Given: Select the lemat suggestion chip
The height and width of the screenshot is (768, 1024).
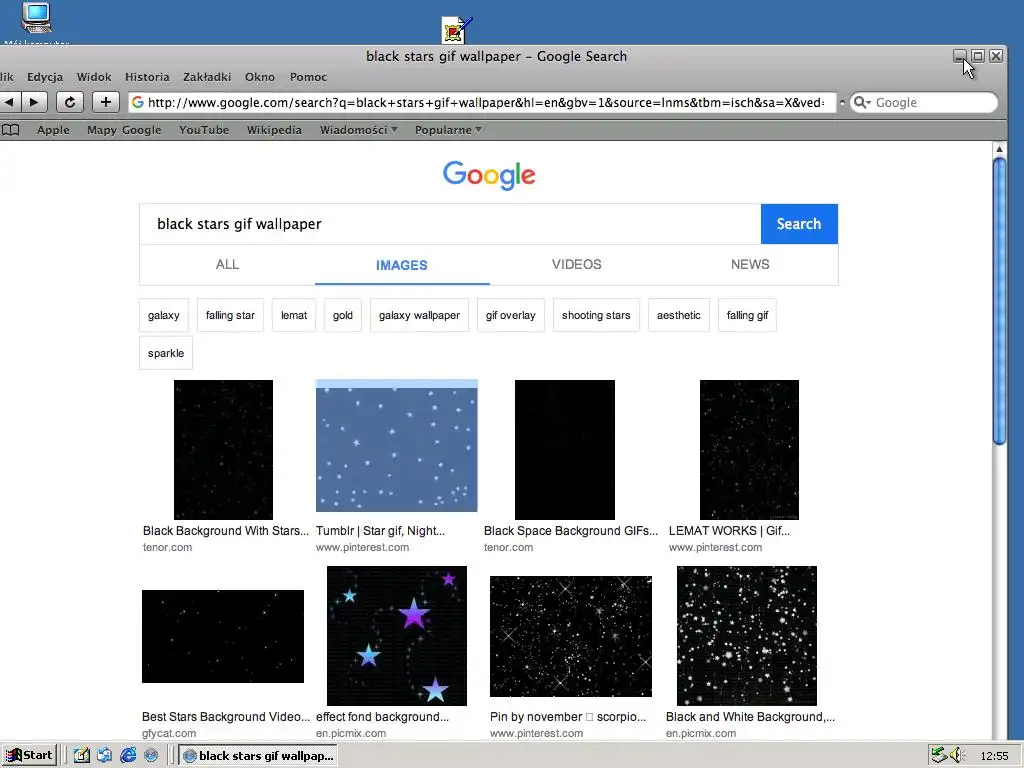Looking at the screenshot, I should (x=294, y=315).
